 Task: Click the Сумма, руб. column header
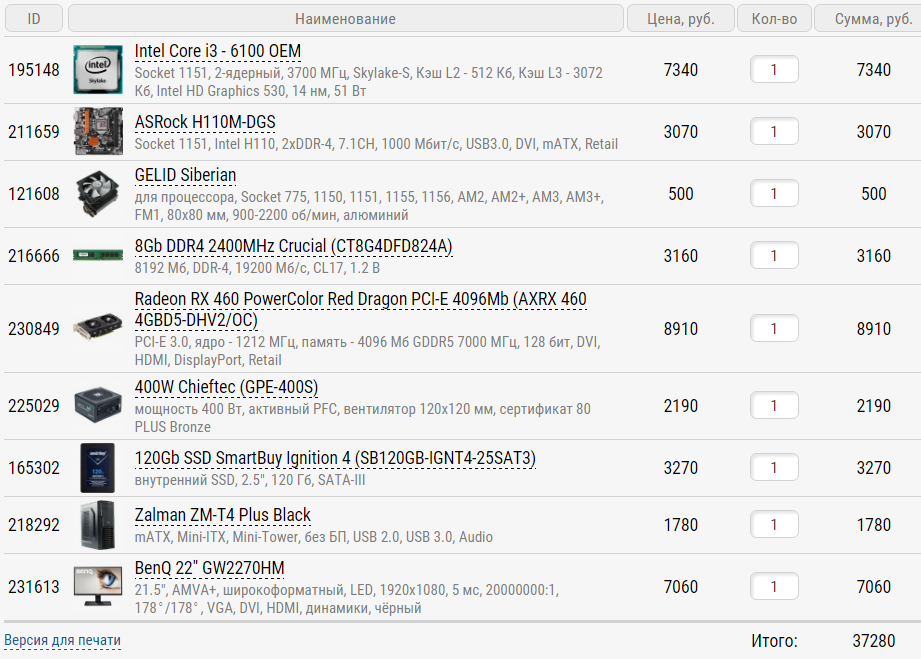point(868,19)
